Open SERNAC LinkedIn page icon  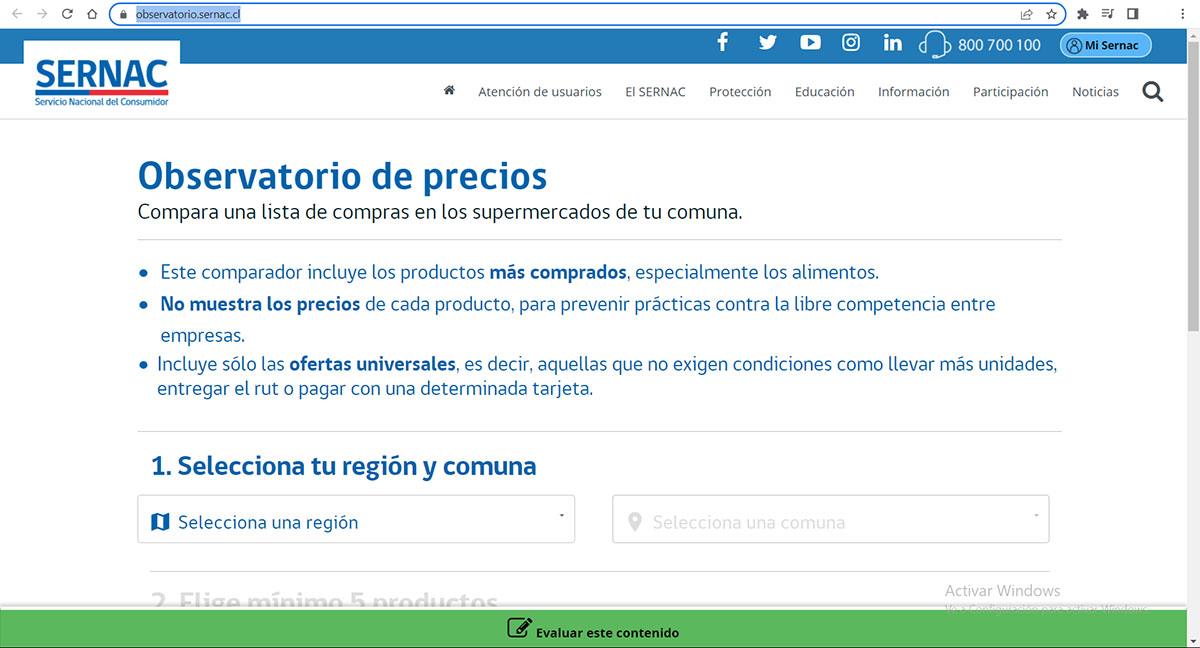click(893, 43)
